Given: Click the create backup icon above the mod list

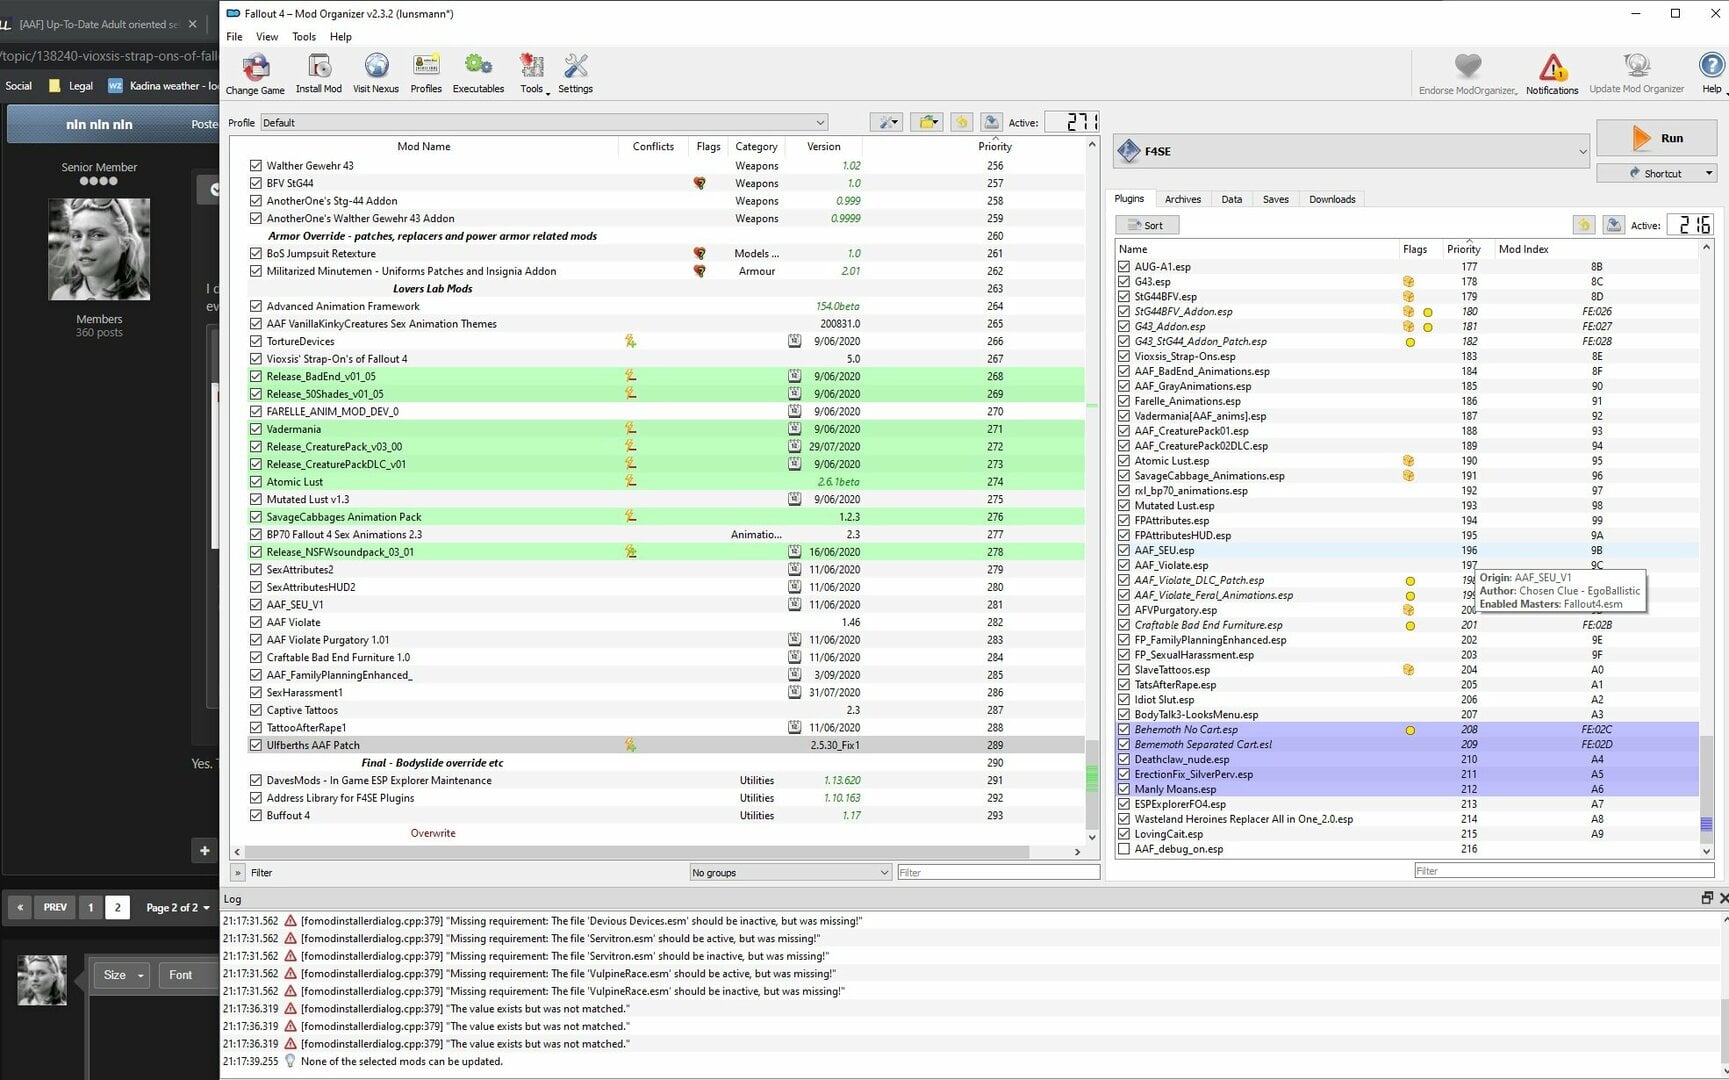Looking at the screenshot, I should tap(991, 122).
